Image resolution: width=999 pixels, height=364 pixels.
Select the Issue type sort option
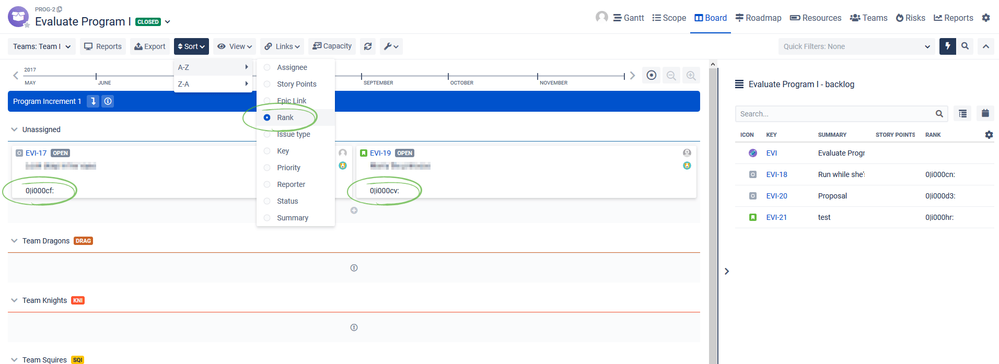tap(296, 135)
